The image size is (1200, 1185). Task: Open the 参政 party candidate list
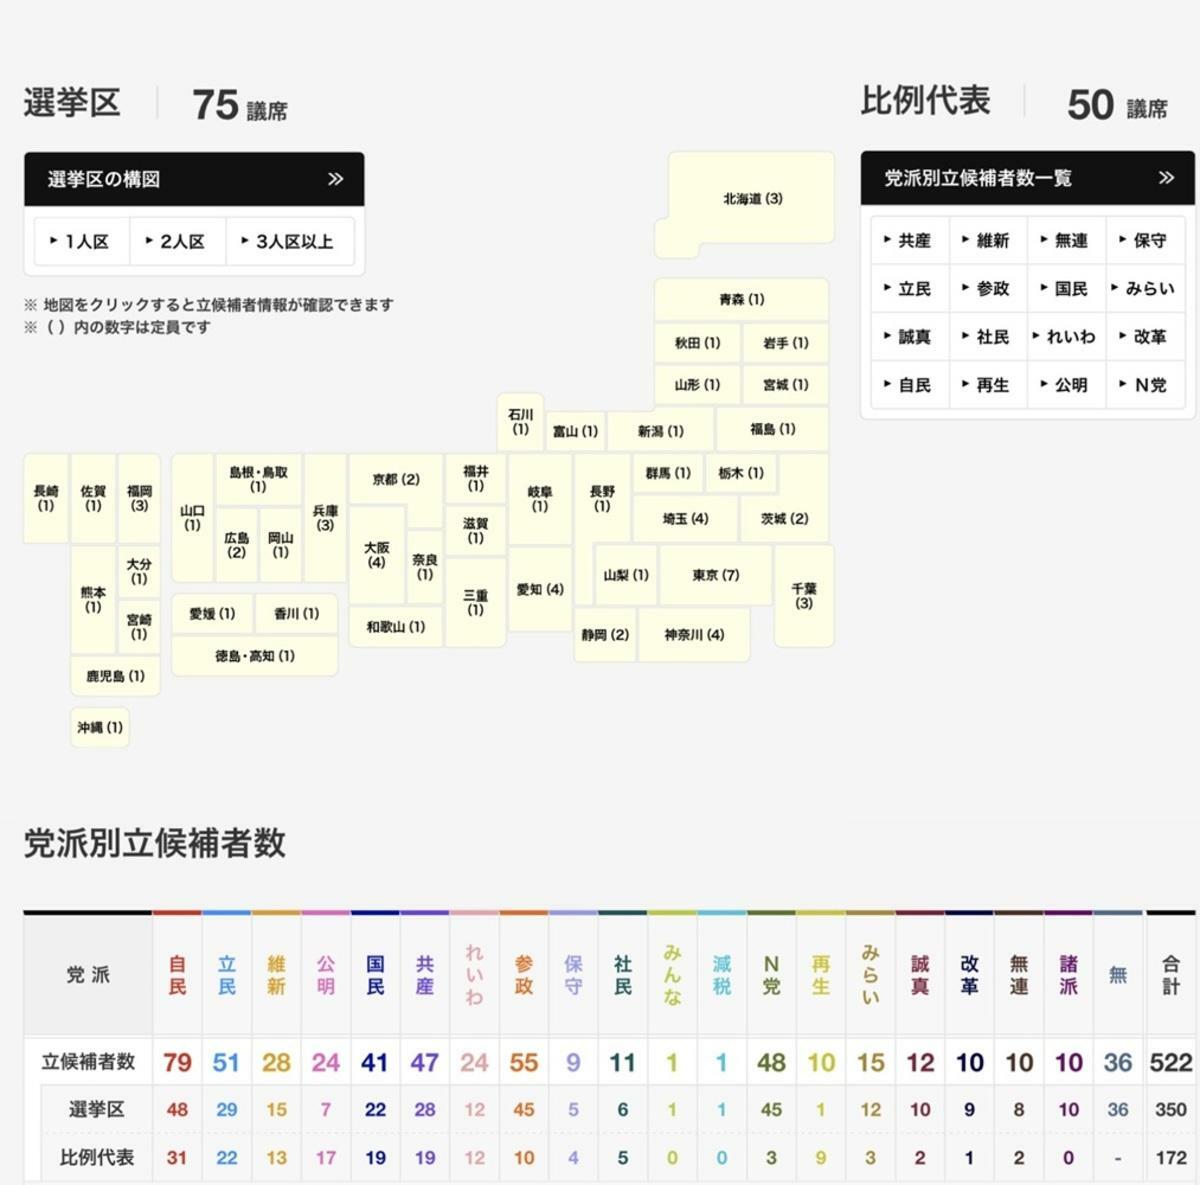[x=987, y=288]
